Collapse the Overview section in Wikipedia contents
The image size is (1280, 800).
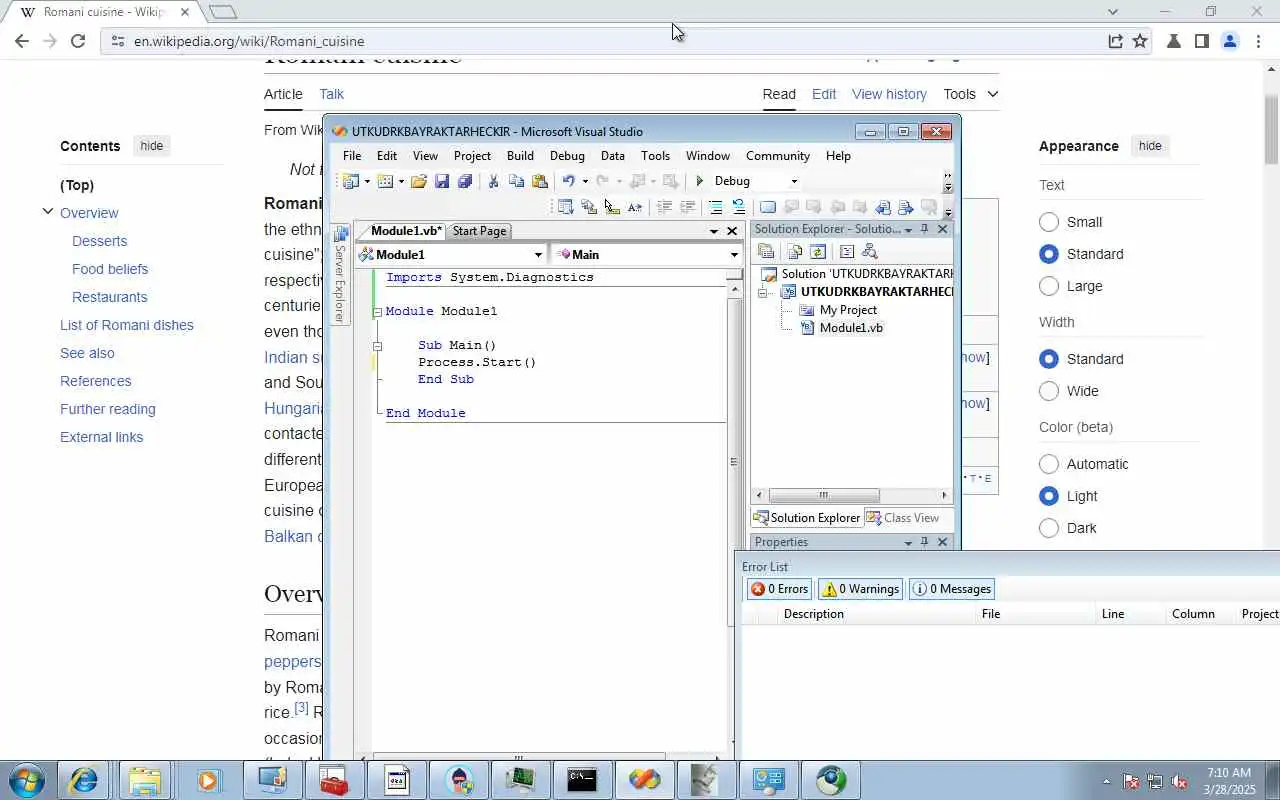coord(47,212)
